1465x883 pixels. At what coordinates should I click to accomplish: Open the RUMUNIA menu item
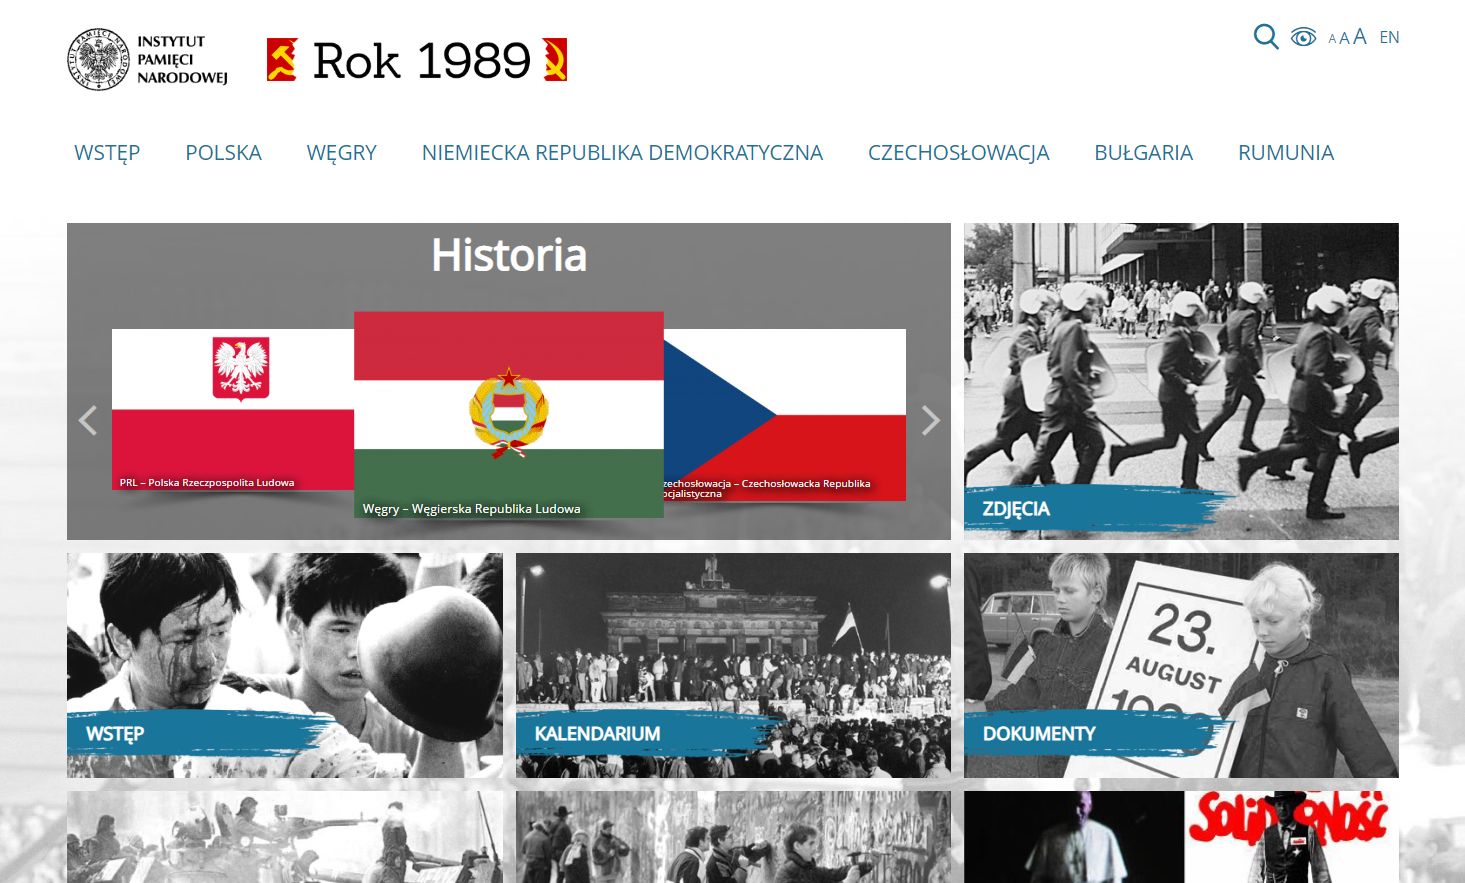(1286, 153)
